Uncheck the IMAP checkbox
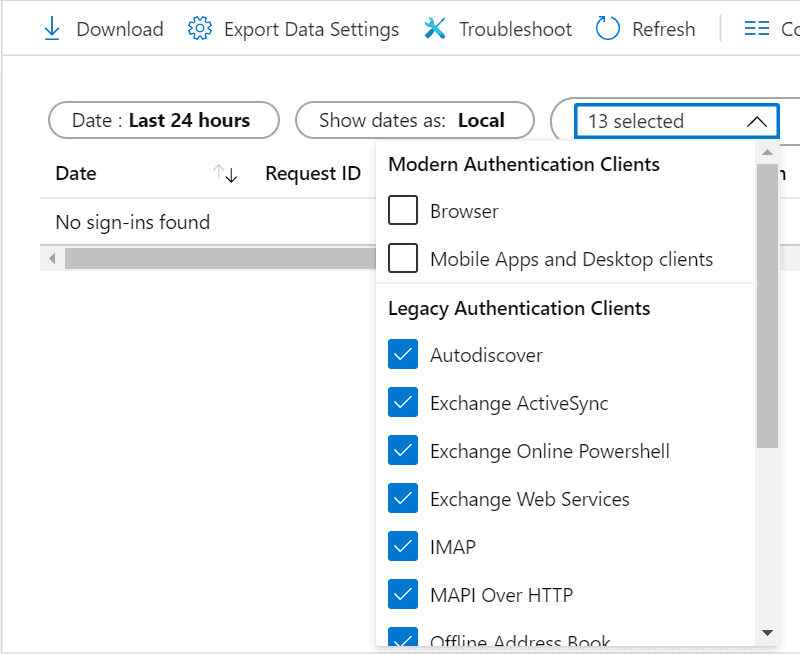Screen dimensions: 800x654 [x=403, y=546]
